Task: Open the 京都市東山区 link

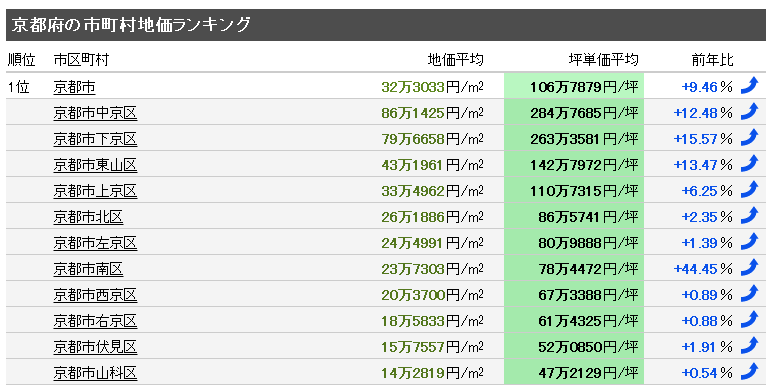Action: click(95, 165)
